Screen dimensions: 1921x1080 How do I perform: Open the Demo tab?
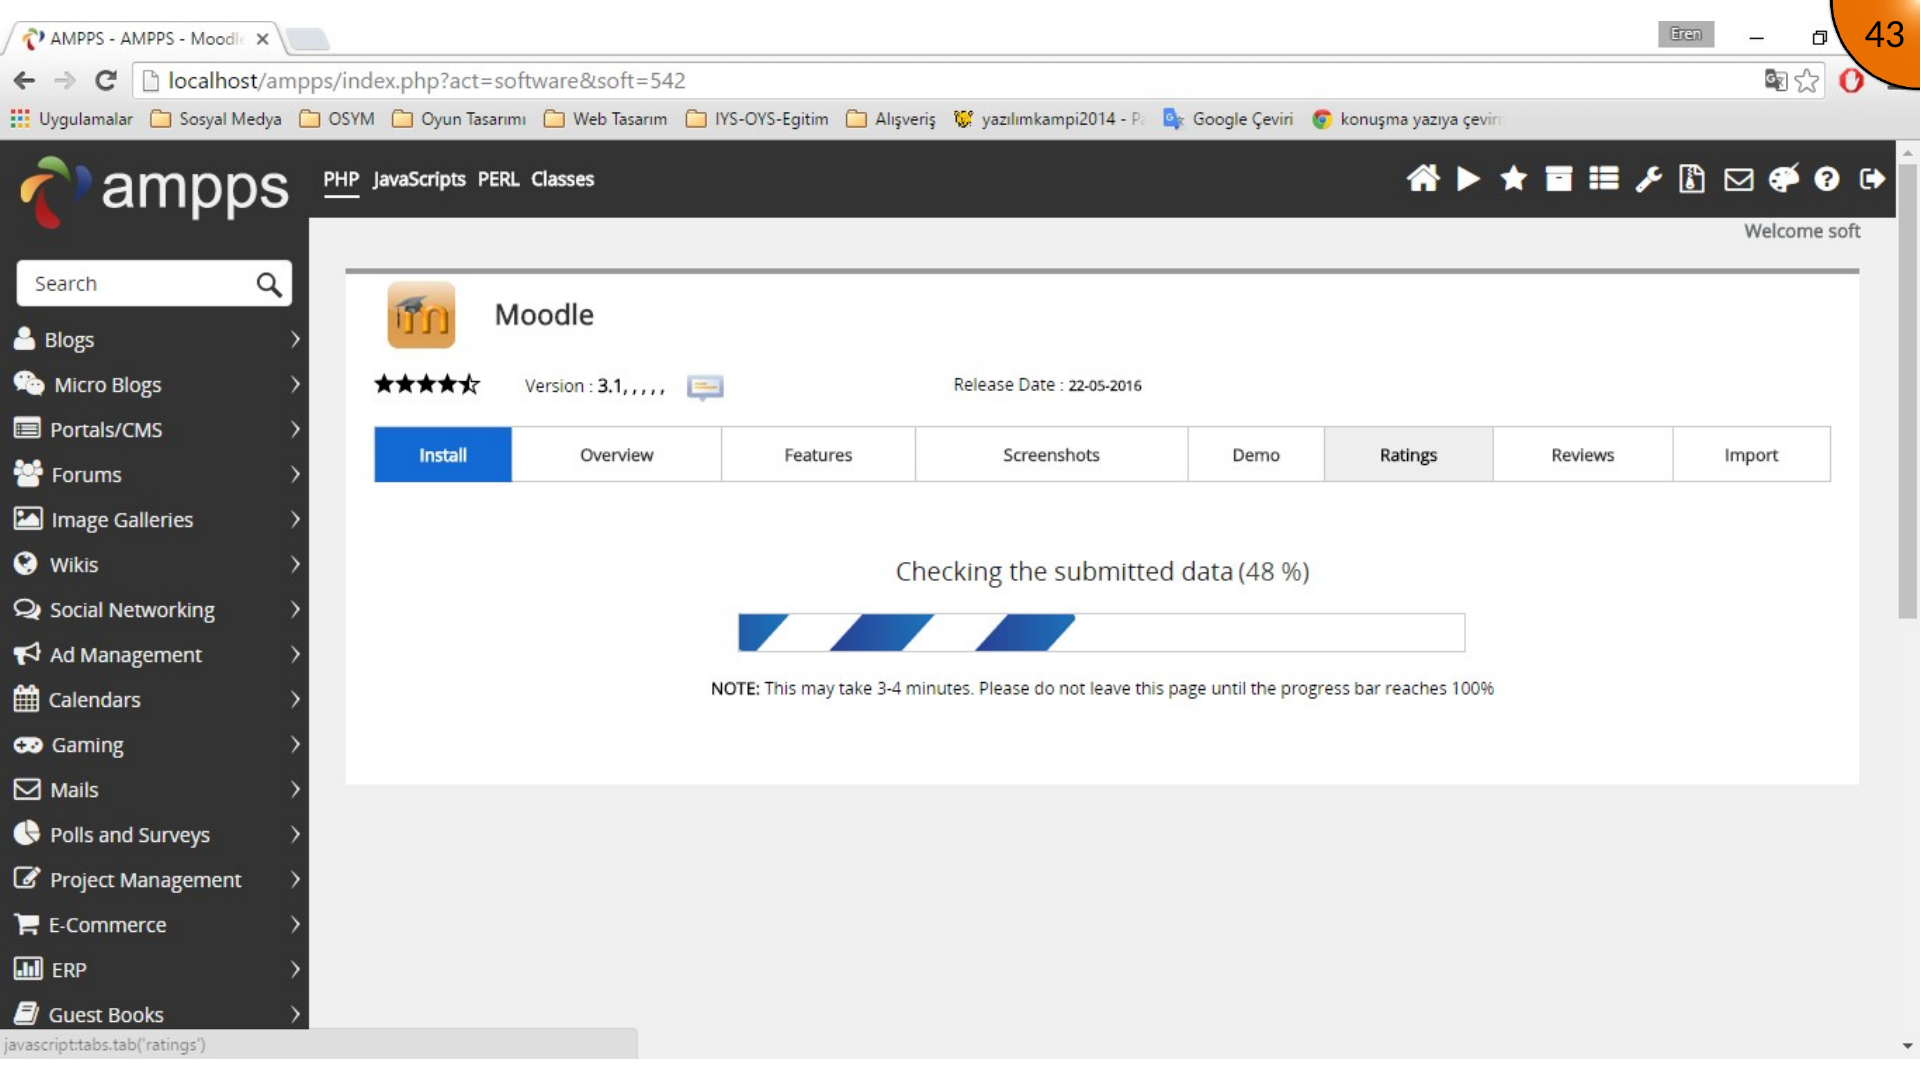tap(1256, 455)
